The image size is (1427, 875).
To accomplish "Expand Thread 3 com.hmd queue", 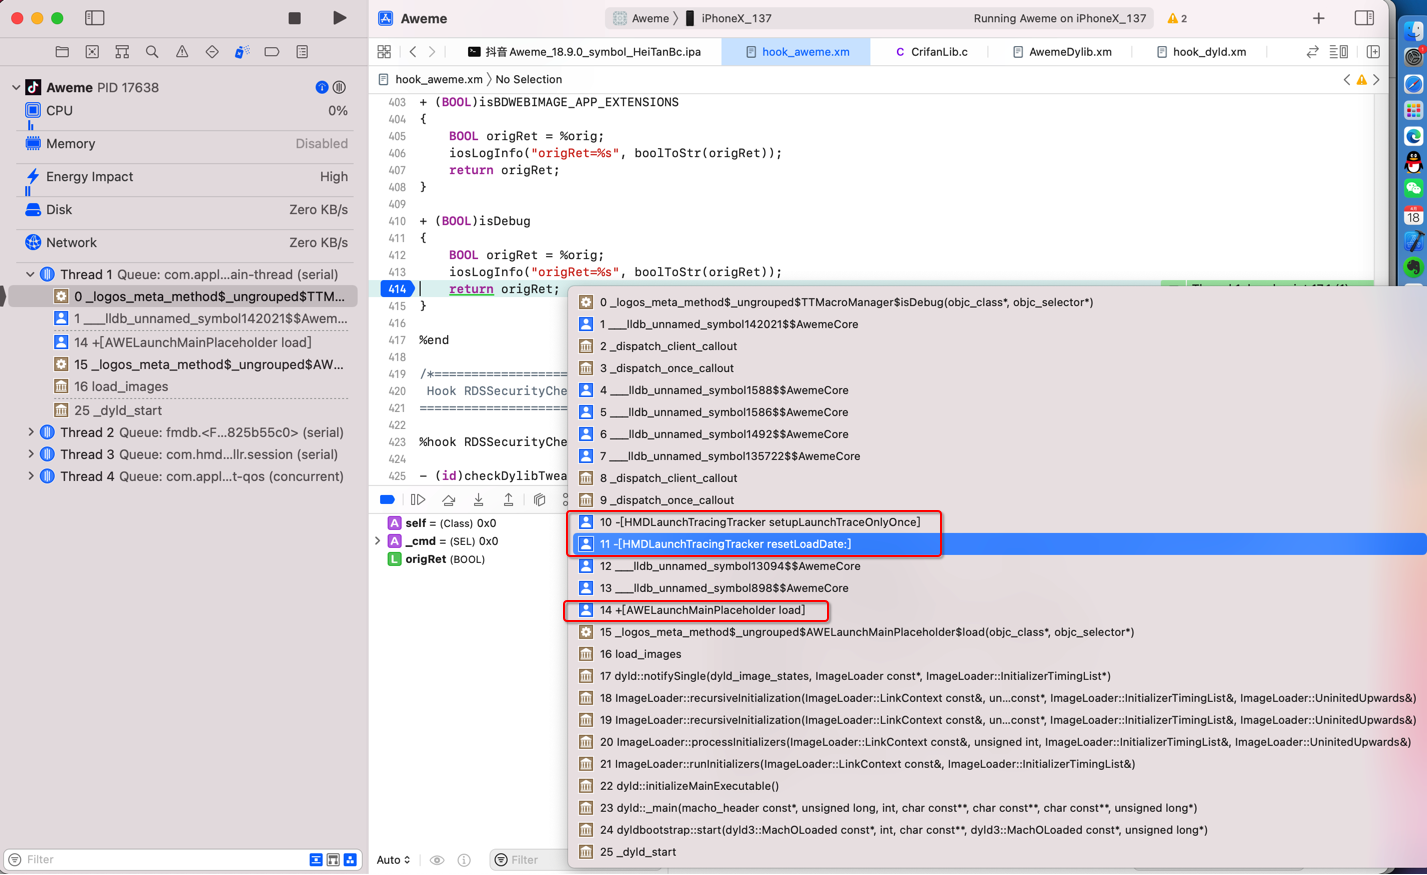I will (x=30, y=455).
